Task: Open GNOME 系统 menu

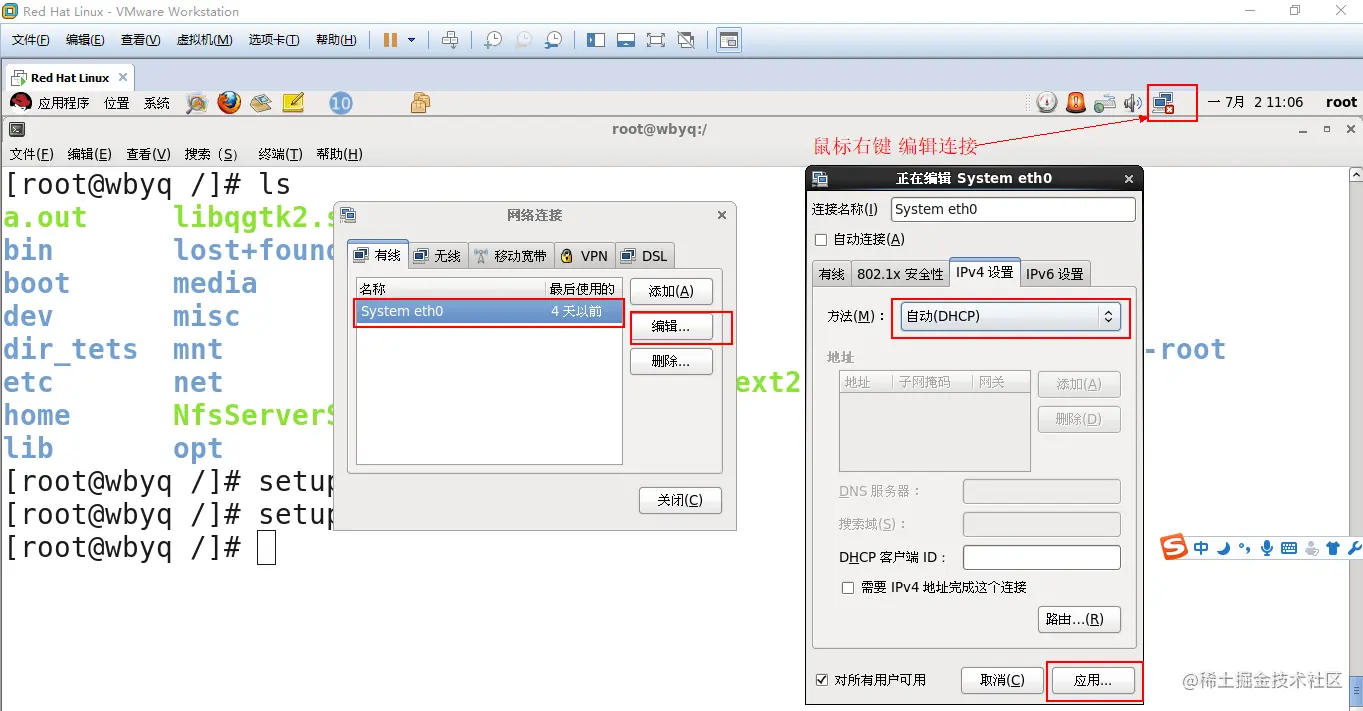Action: point(157,103)
